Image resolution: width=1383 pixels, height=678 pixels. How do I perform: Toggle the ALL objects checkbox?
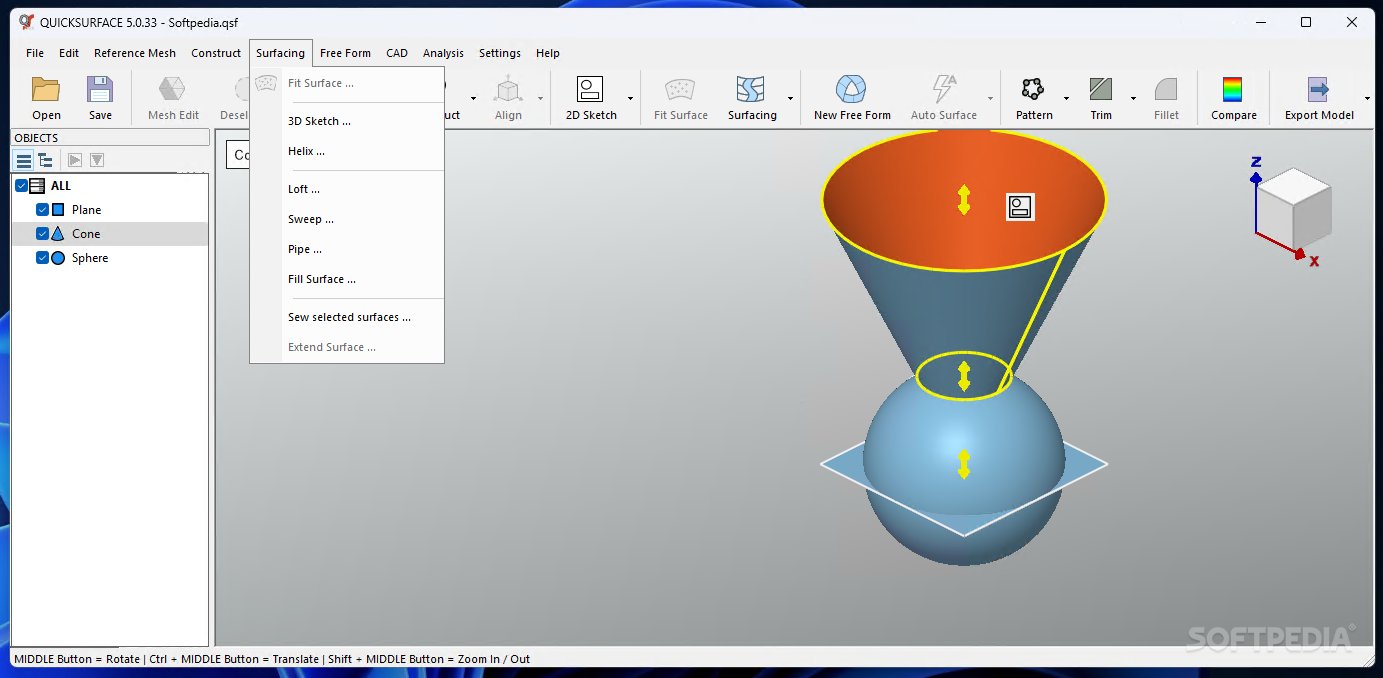21,185
